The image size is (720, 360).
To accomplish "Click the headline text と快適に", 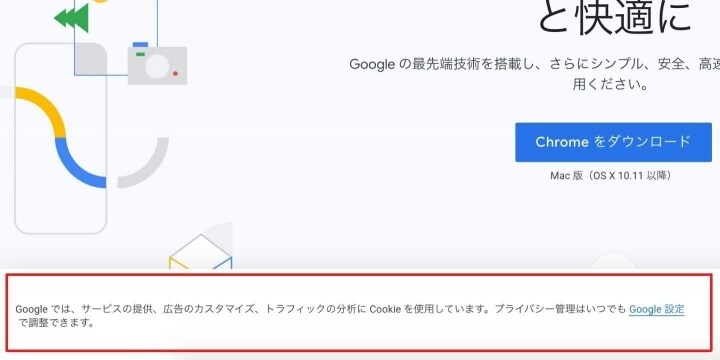I will pyautogui.click(x=614, y=18).
